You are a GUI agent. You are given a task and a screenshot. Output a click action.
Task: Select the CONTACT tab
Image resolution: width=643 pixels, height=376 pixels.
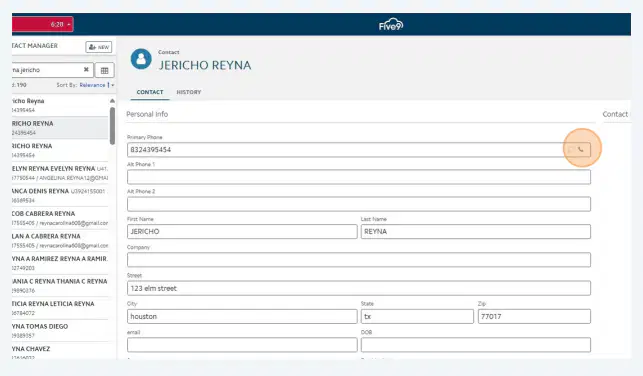(150, 92)
